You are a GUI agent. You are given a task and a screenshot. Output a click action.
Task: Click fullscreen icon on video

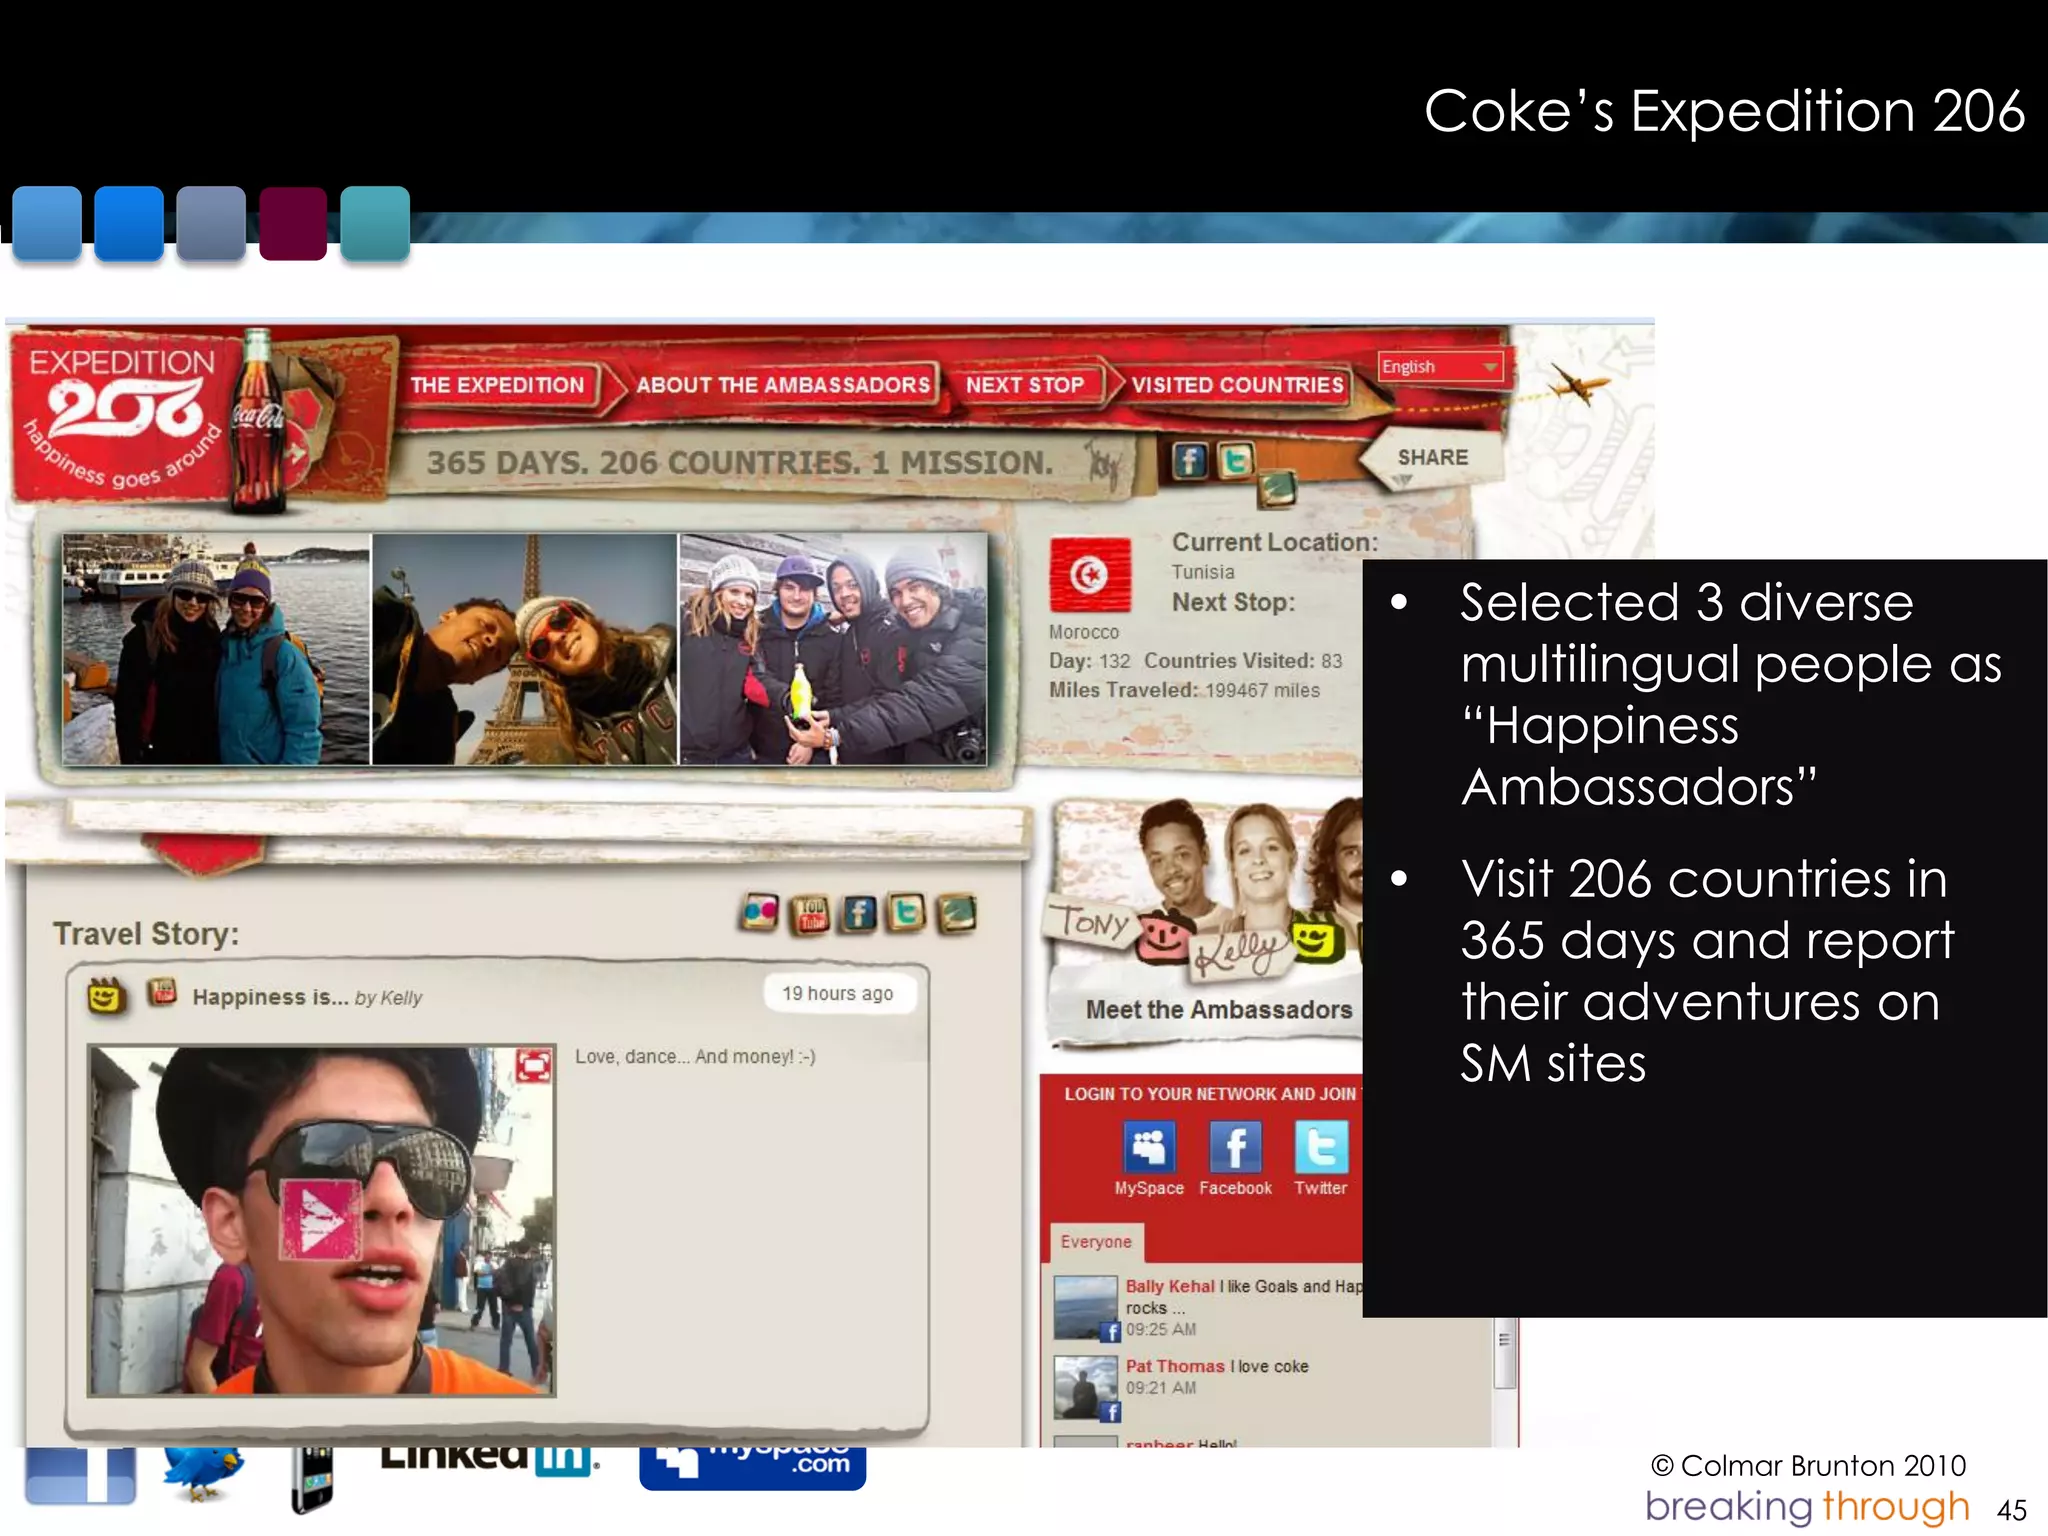point(534,1066)
